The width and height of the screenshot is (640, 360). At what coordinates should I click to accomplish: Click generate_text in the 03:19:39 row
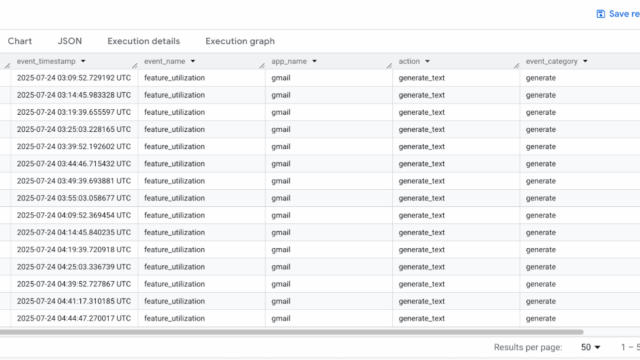coord(422,112)
